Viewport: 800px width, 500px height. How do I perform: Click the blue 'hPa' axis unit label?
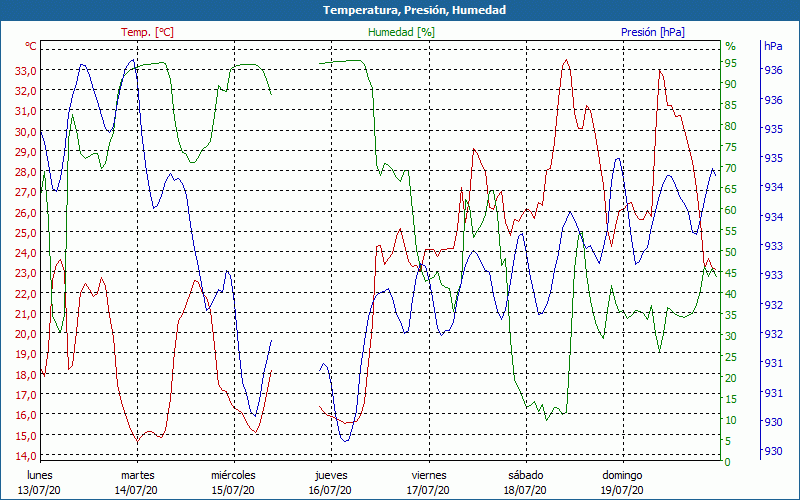[773, 46]
